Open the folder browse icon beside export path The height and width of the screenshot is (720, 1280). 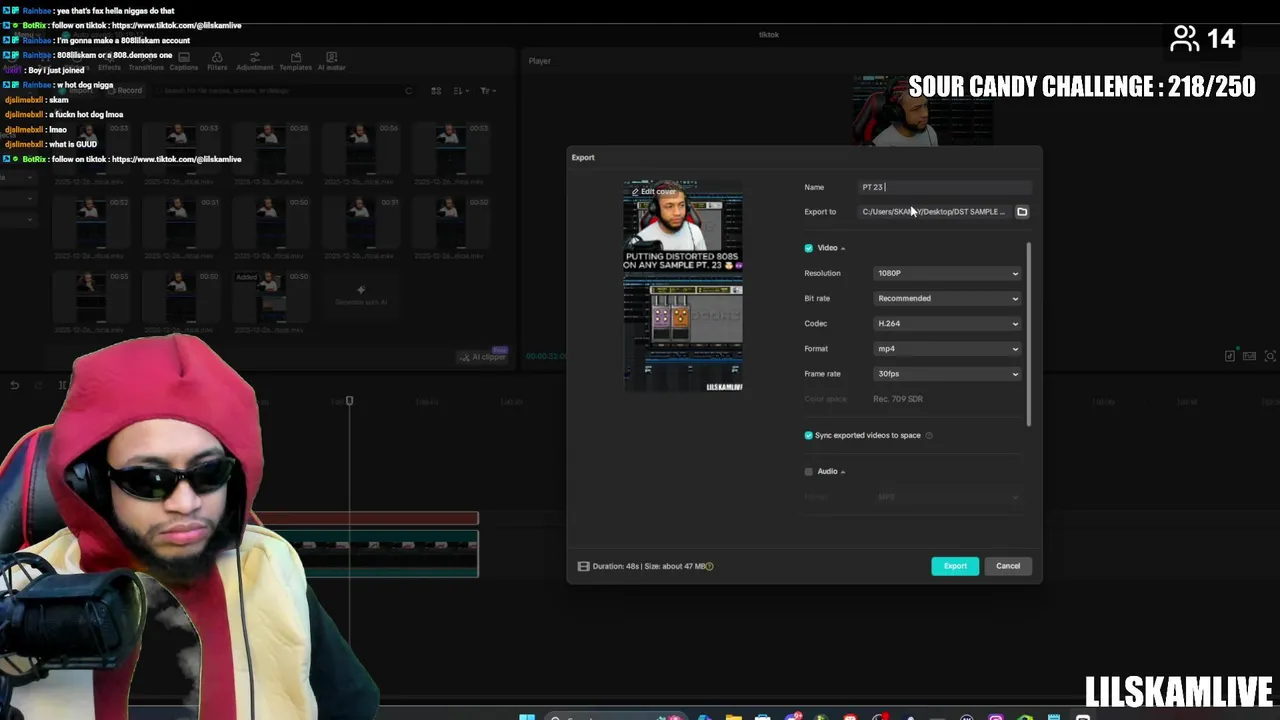[x=1022, y=212]
